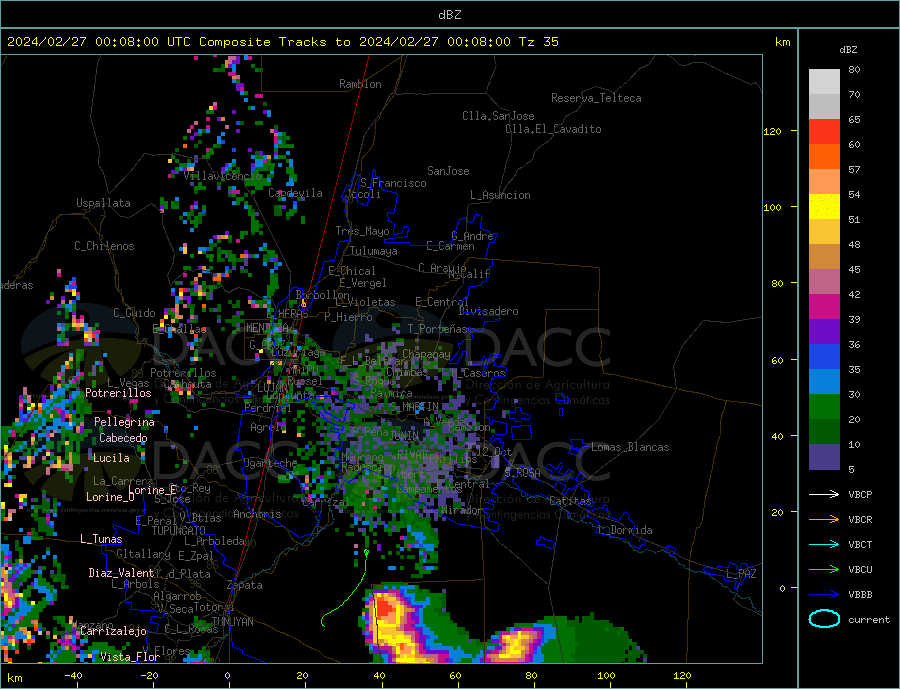Select the dark orange 57–60 dBZ swatch

pyautogui.click(x=824, y=157)
